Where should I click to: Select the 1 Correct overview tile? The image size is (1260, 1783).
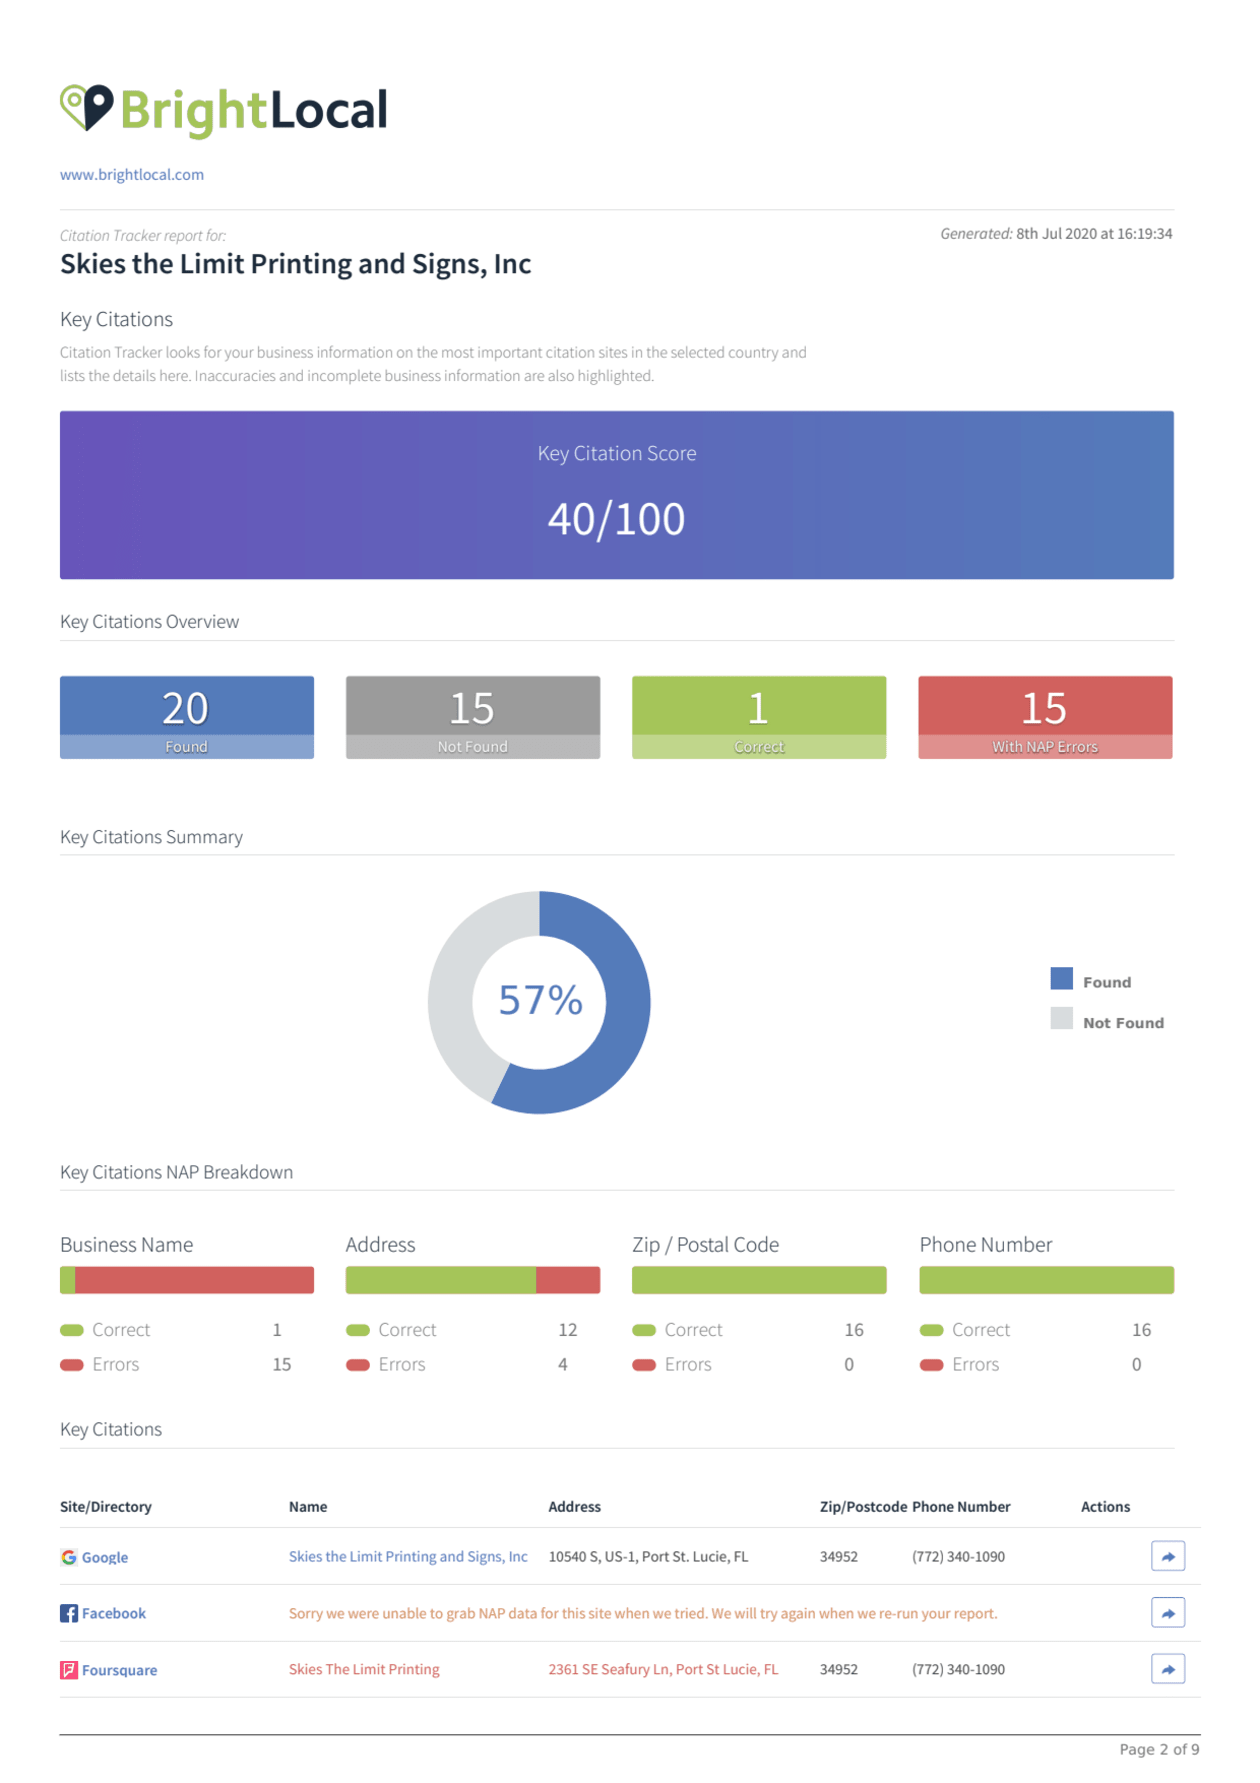point(759,717)
